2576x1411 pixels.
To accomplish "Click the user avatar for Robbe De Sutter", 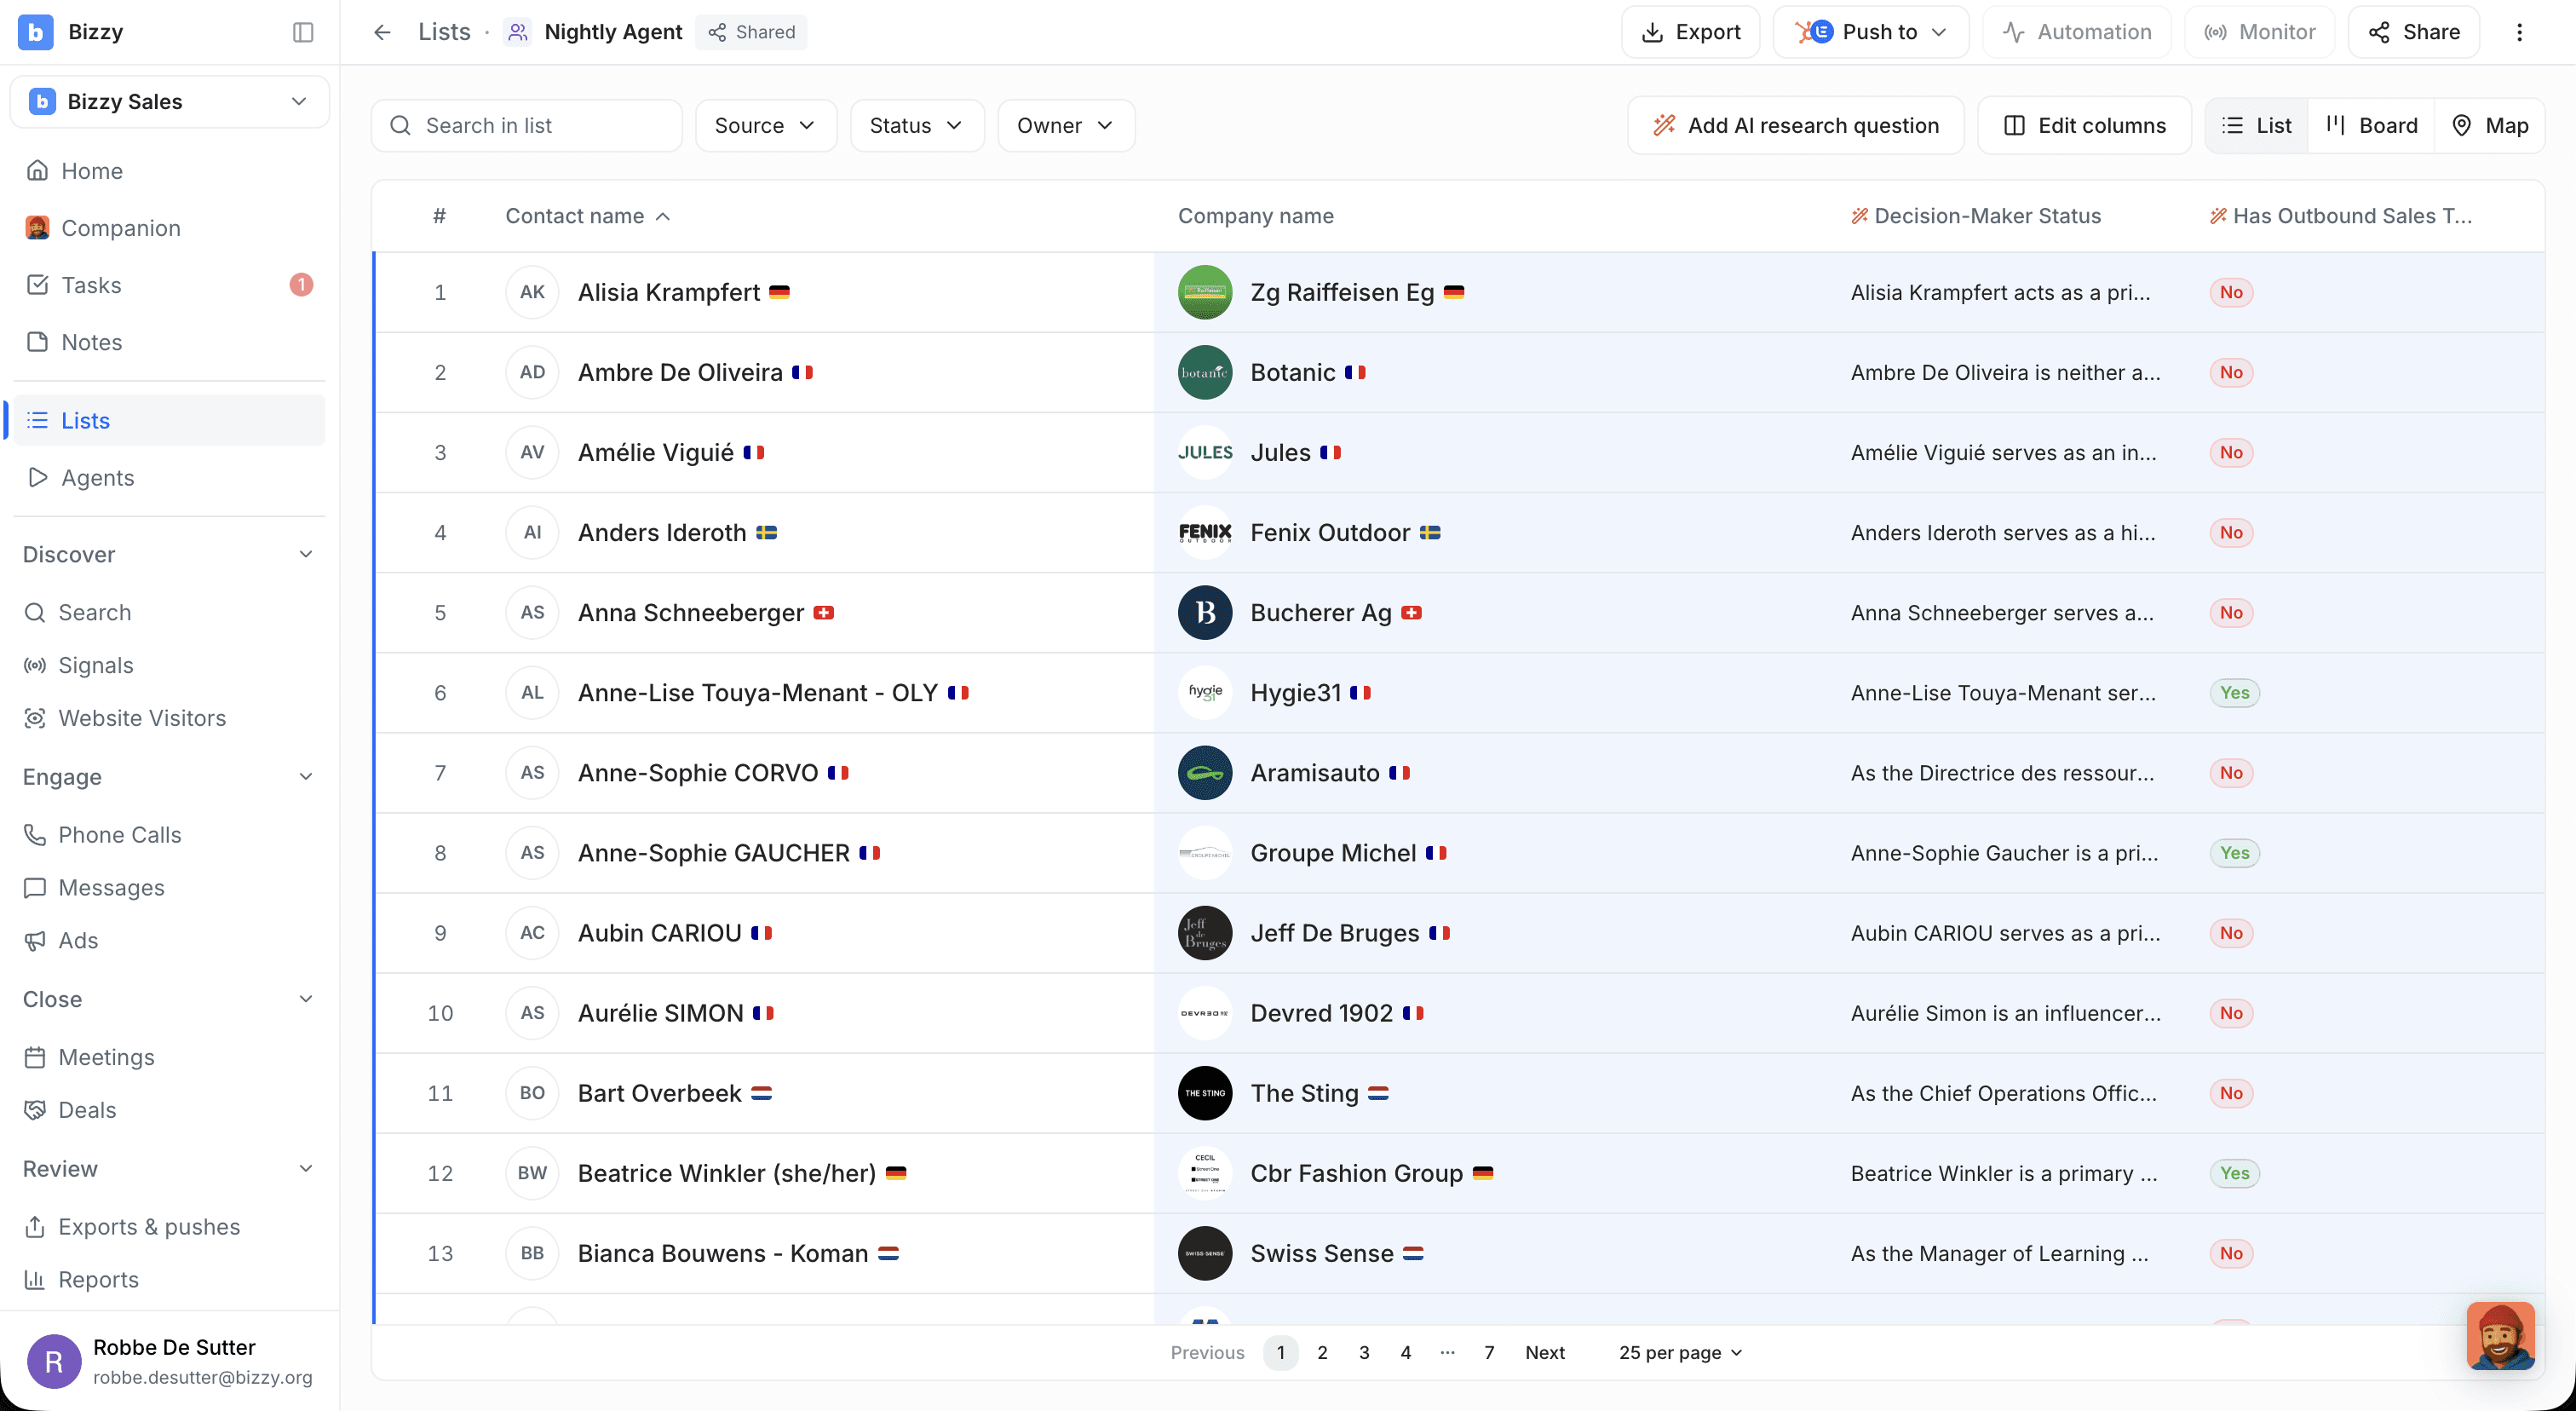I will pyautogui.click(x=54, y=1361).
